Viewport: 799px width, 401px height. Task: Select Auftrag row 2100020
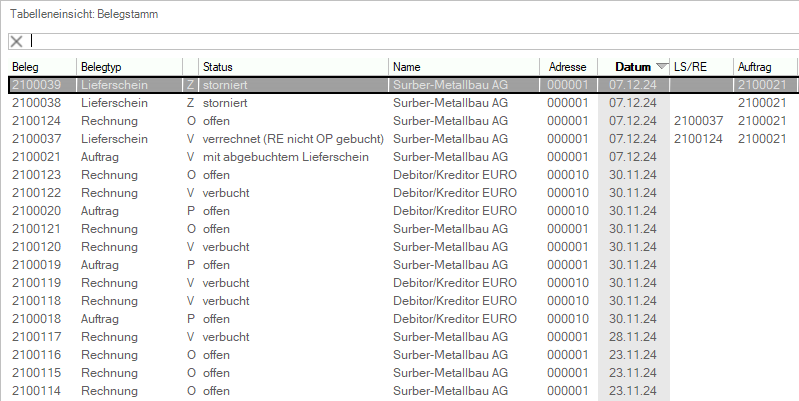coord(404,211)
